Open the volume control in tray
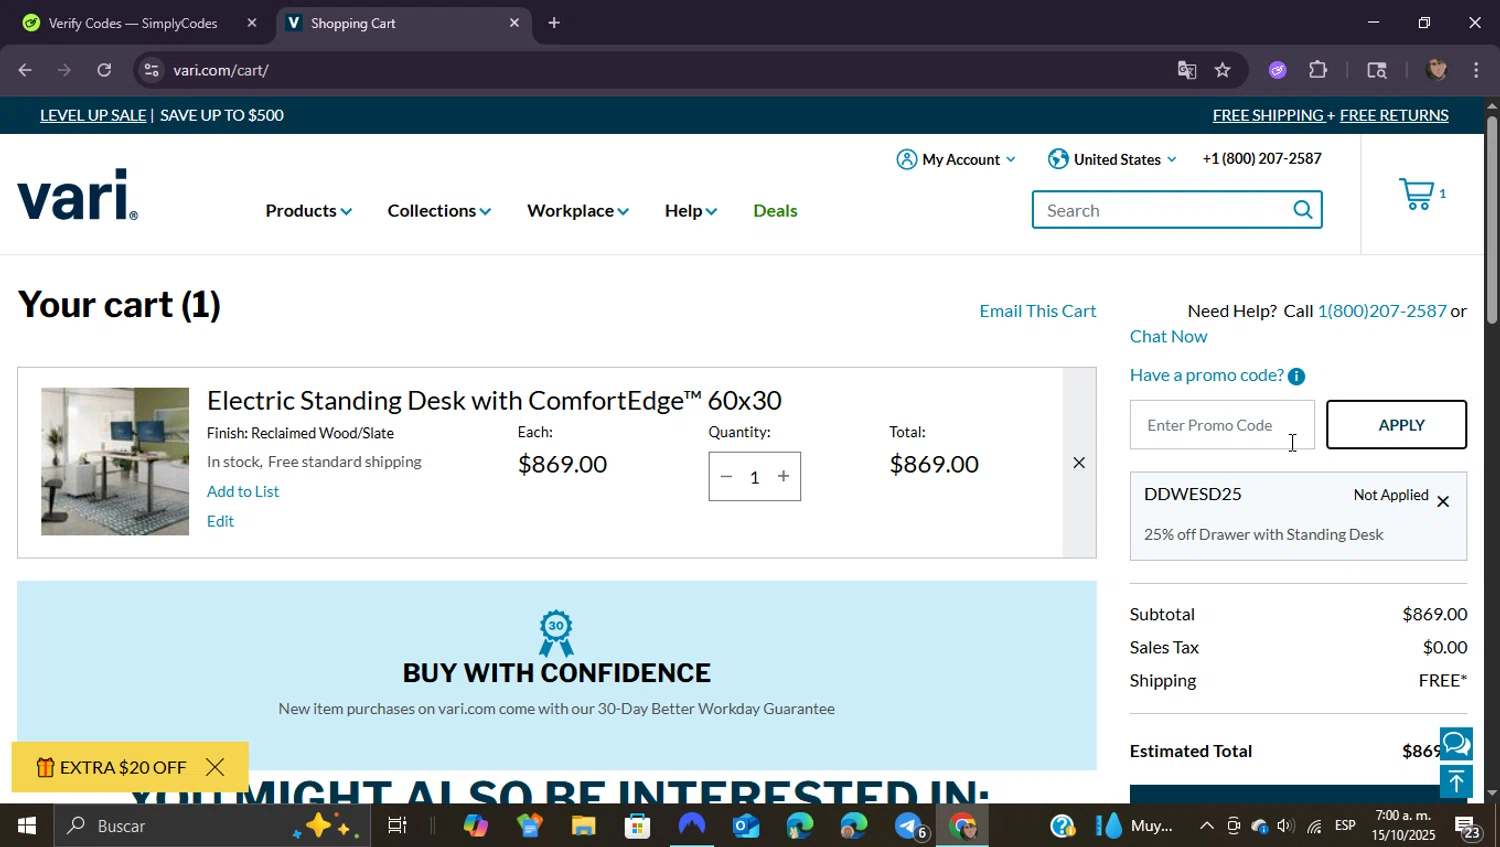The width and height of the screenshot is (1500, 847). click(1286, 826)
